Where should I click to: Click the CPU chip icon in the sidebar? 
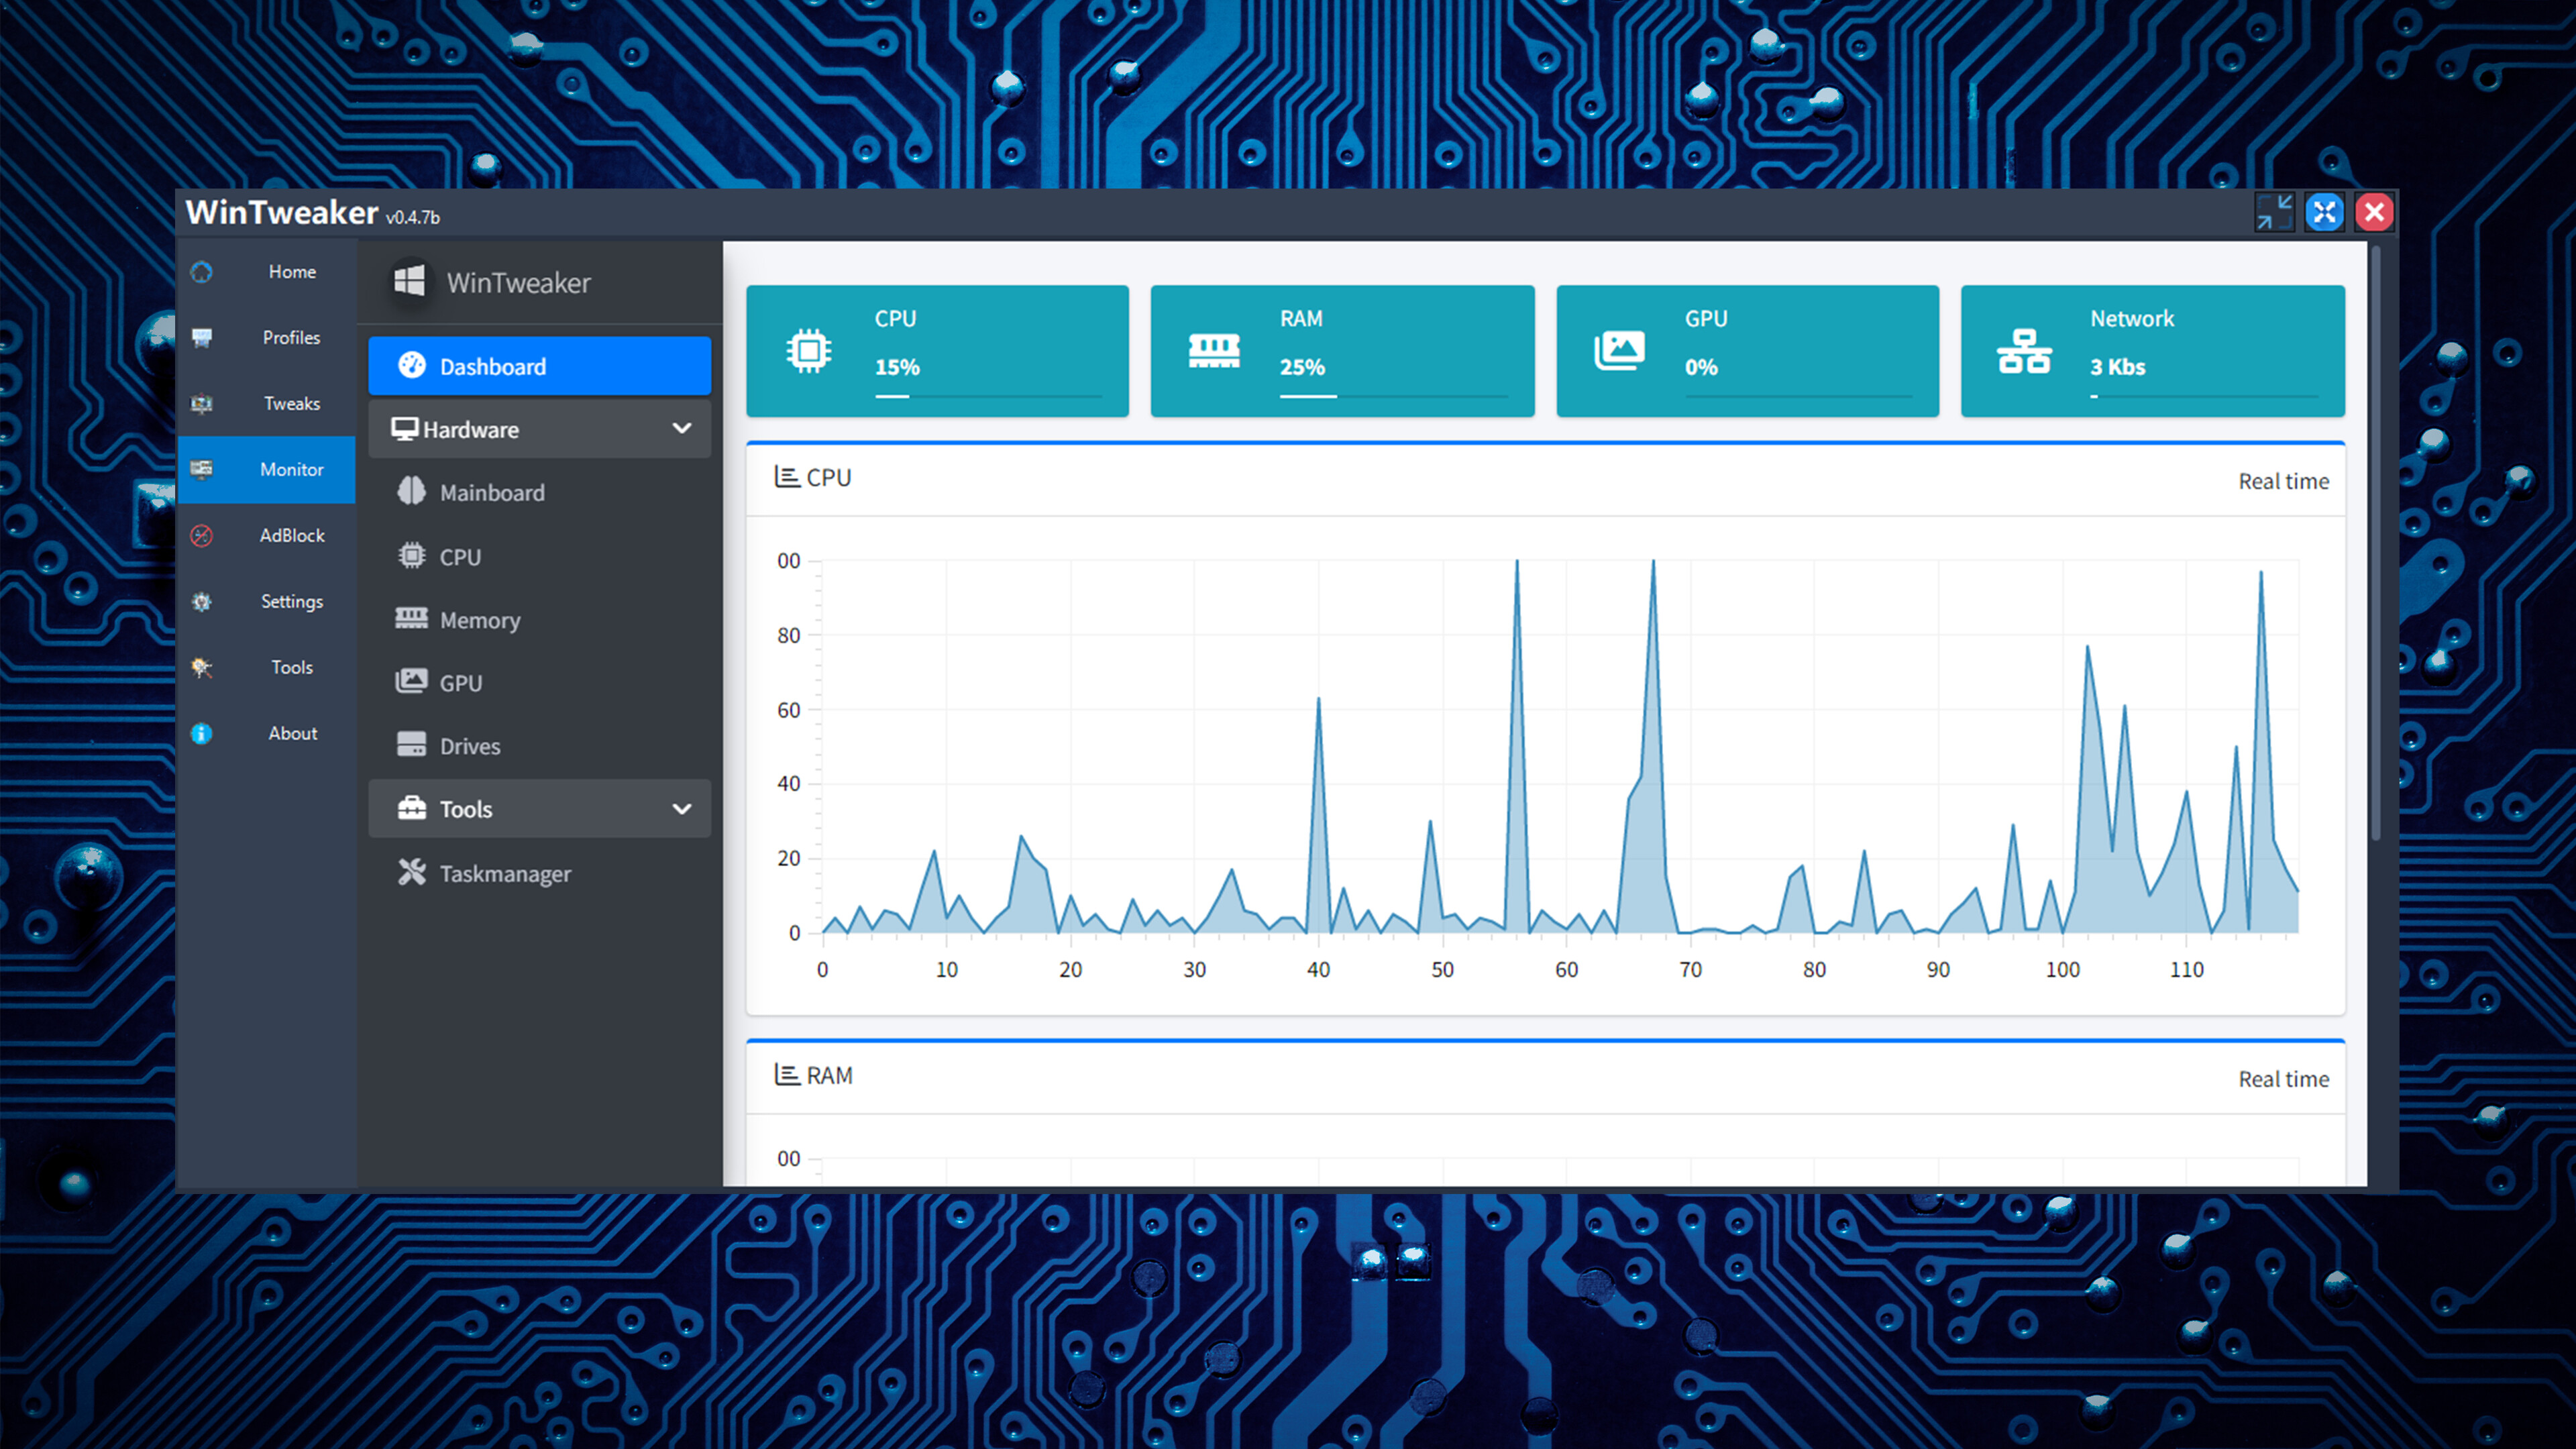click(x=411, y=556)
